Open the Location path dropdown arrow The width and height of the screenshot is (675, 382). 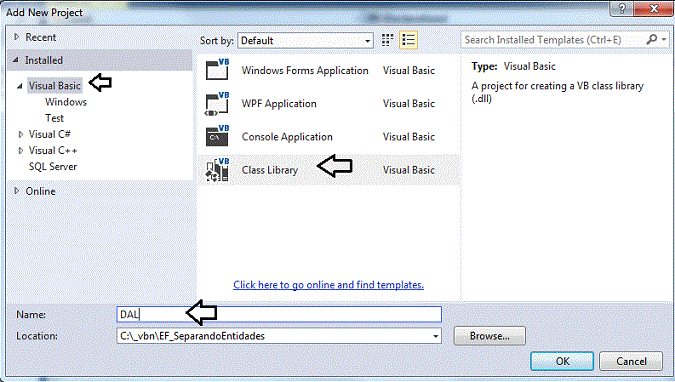coord(436,336)
